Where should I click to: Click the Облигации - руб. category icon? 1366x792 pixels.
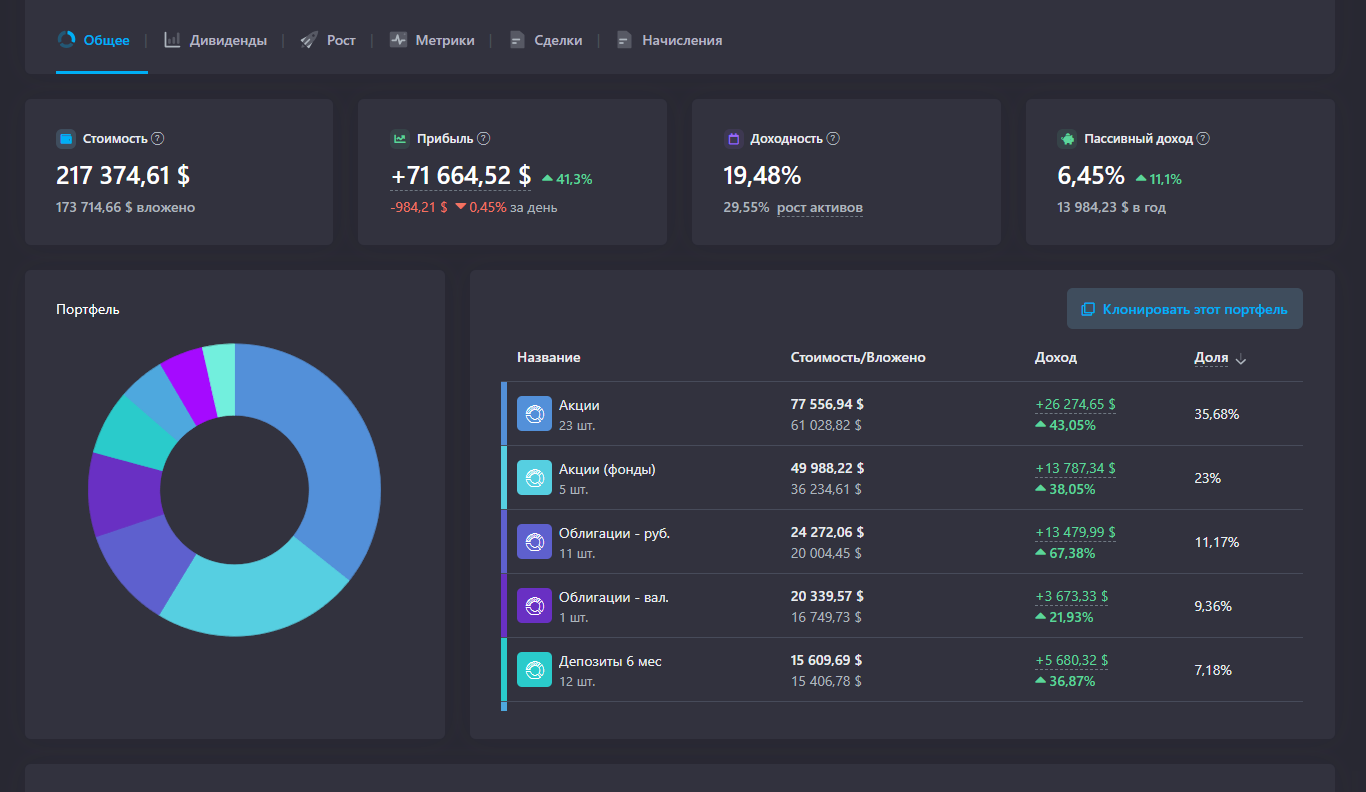coord(534,542)
